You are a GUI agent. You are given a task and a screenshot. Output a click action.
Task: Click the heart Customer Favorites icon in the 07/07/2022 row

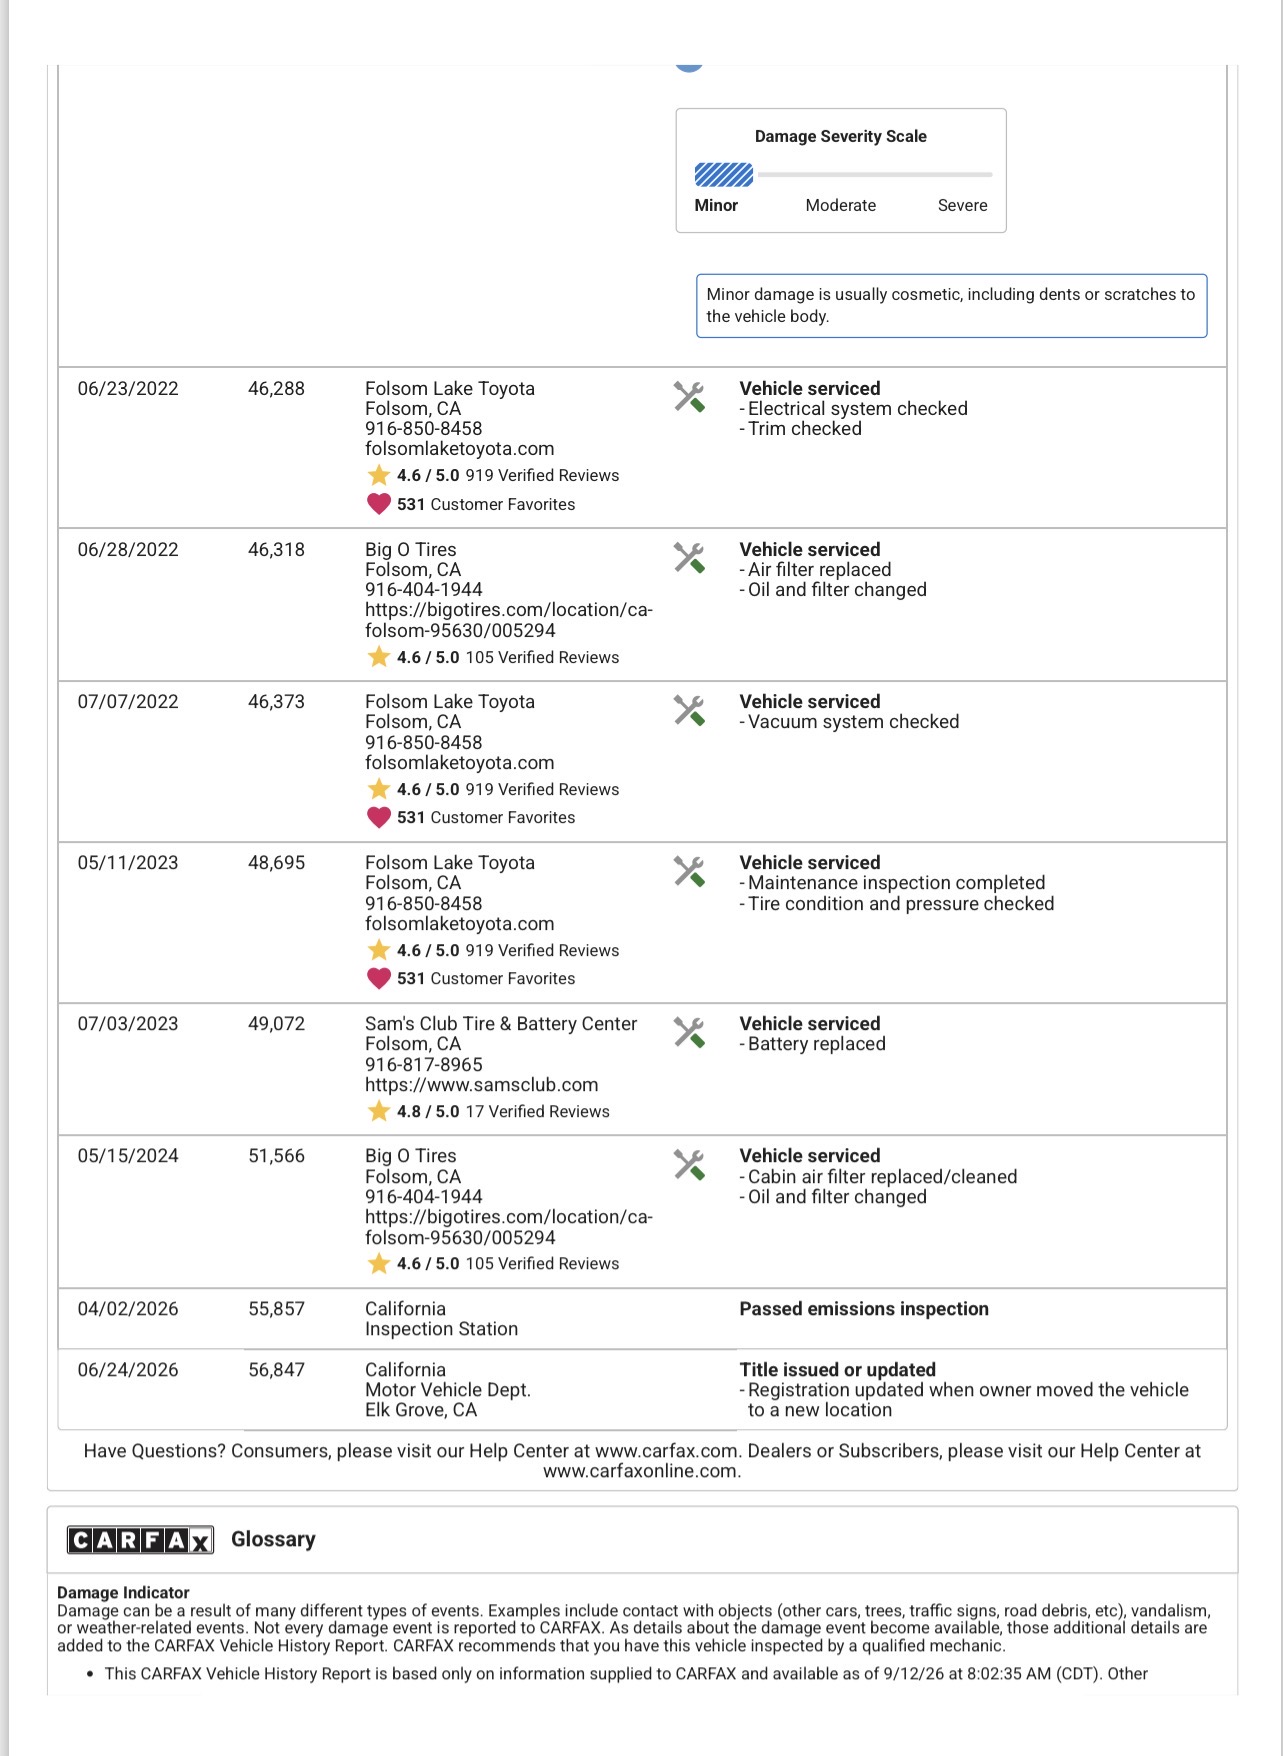pos(379,817)
